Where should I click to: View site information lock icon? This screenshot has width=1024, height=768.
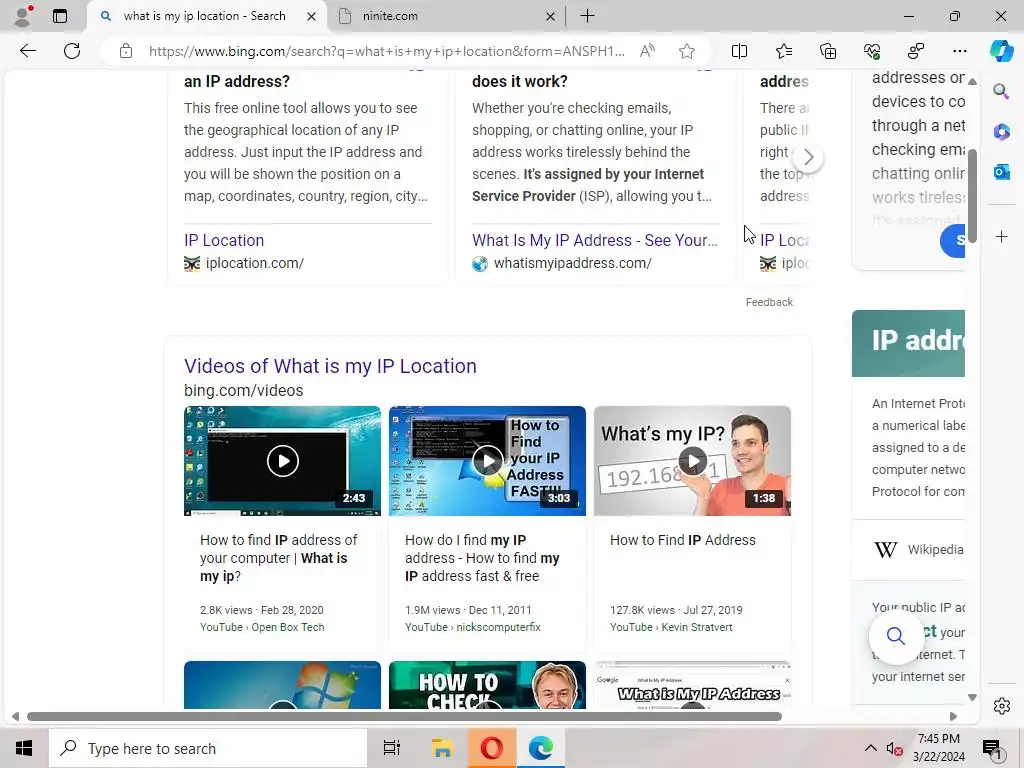point(126,51)
